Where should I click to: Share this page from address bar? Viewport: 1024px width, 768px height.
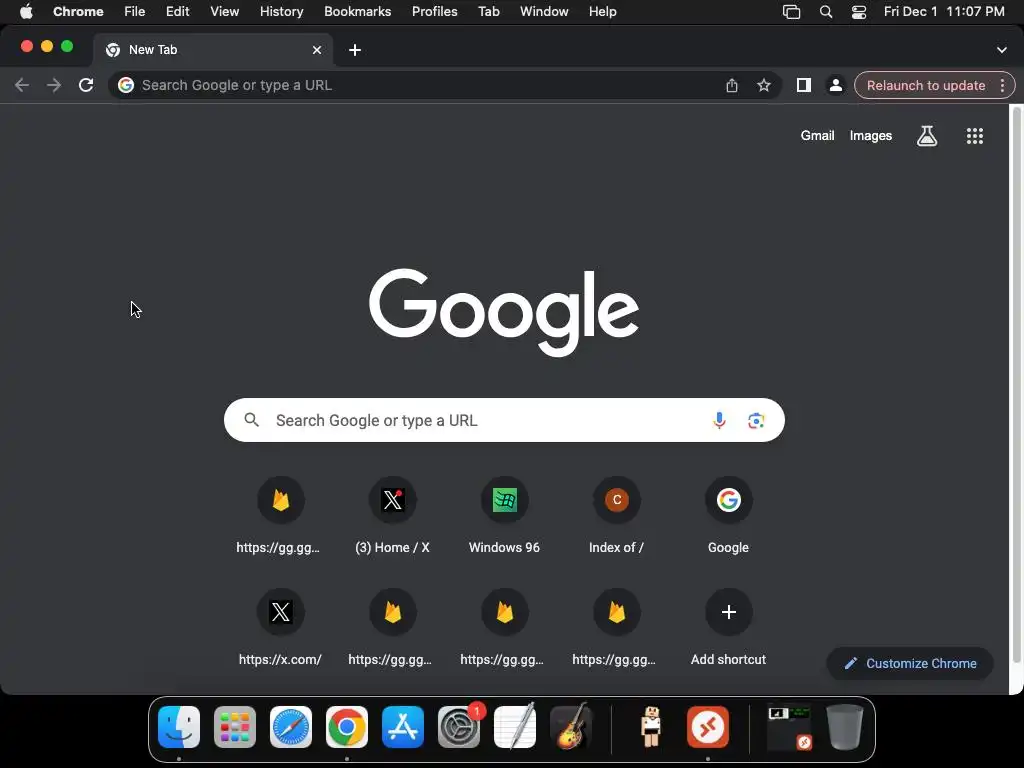tap(731, 85)
